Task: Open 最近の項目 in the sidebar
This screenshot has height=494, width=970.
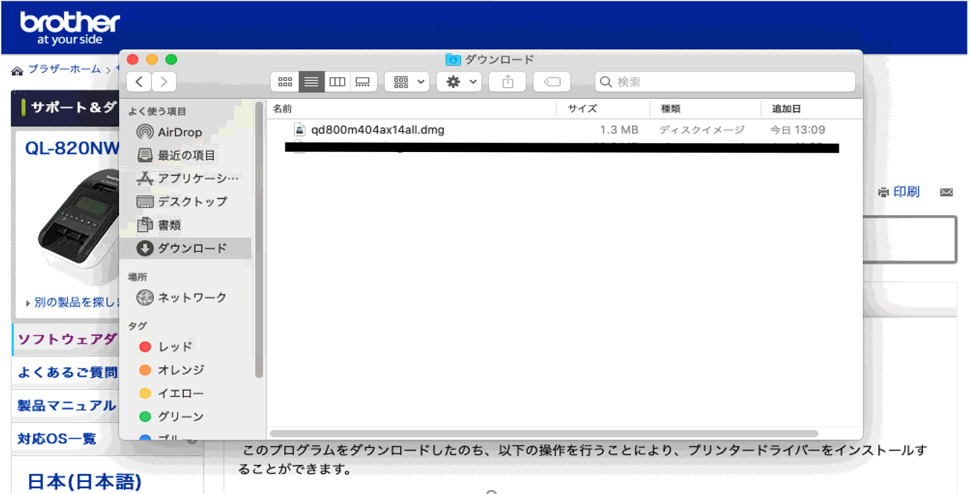Action: pyautogui.click(x=186, y=155)
